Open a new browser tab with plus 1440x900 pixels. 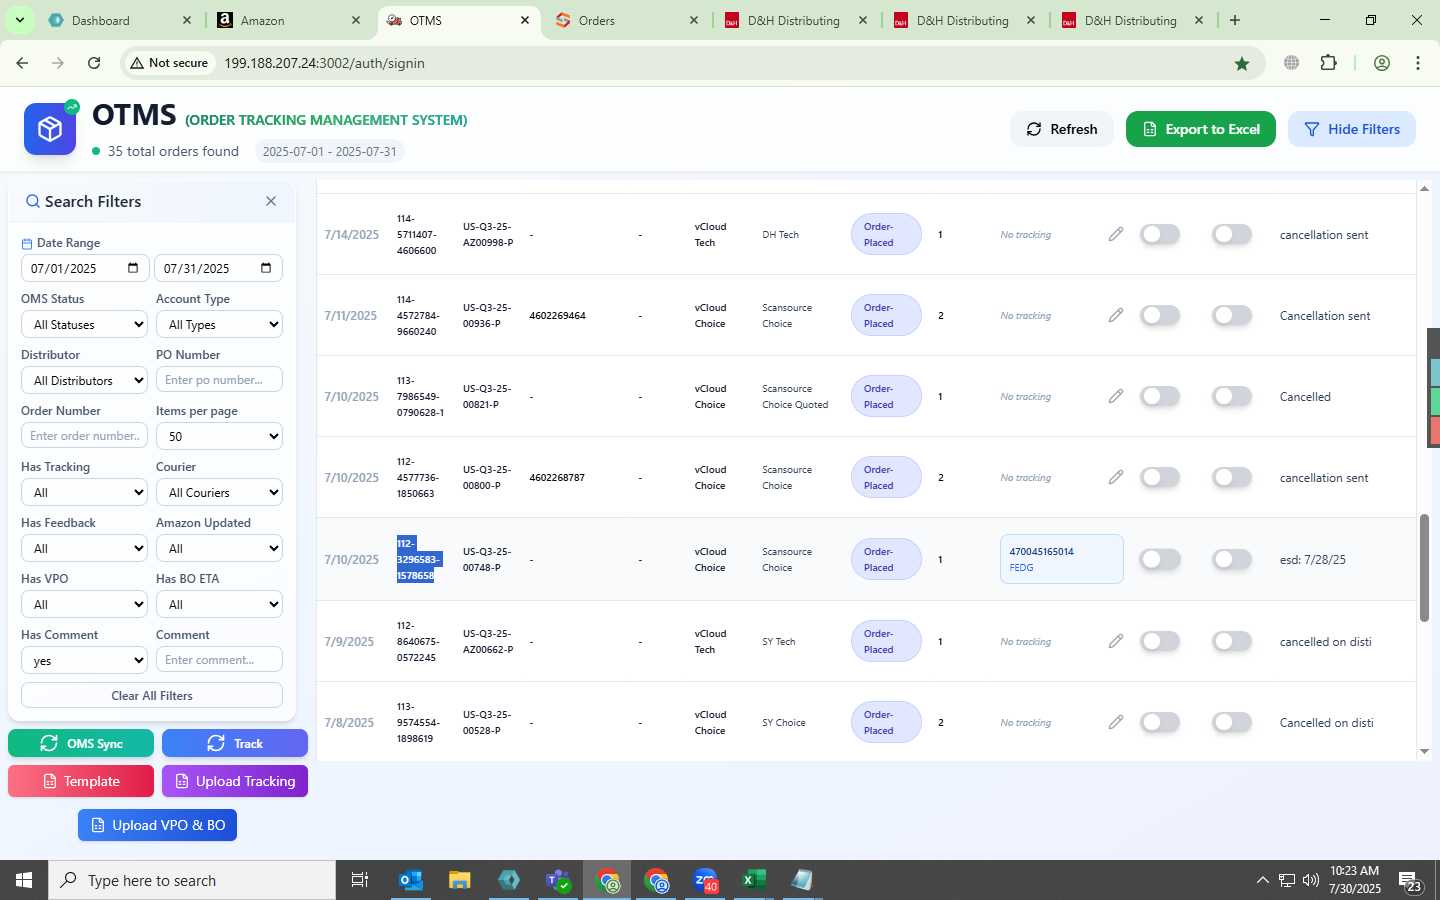(x=1235, y=20)
